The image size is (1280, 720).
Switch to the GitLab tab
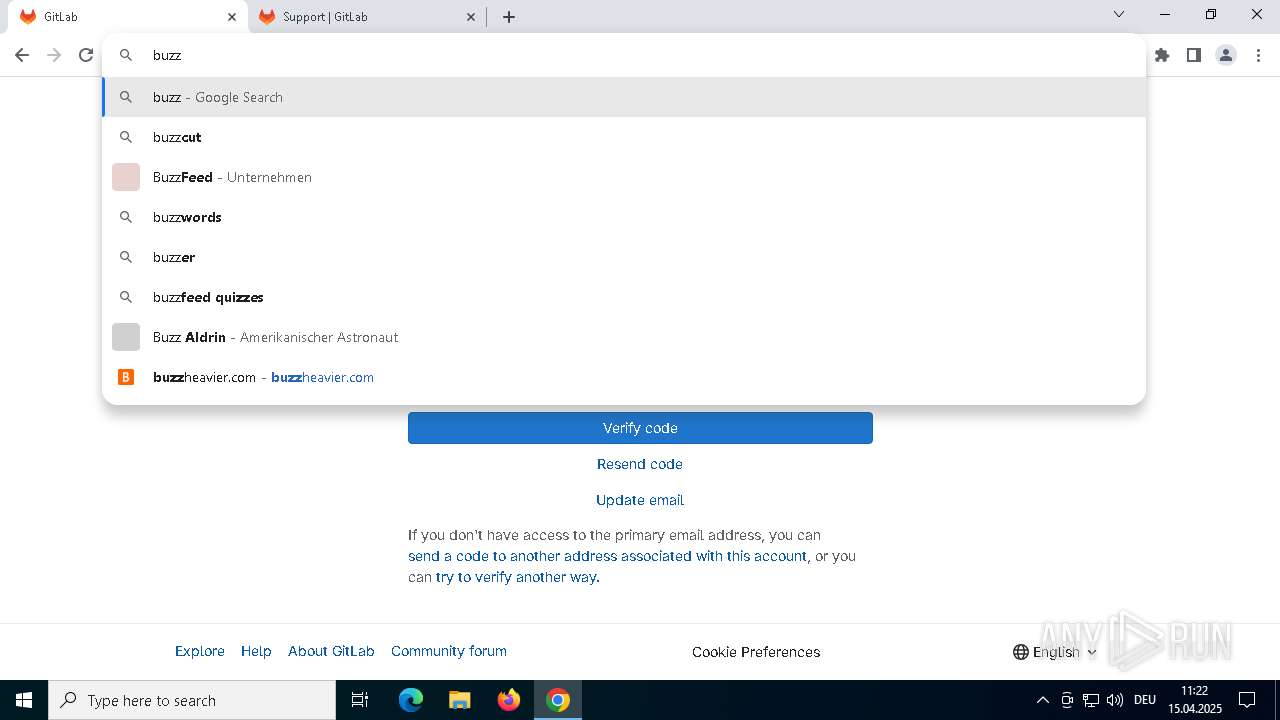(128, 17)
